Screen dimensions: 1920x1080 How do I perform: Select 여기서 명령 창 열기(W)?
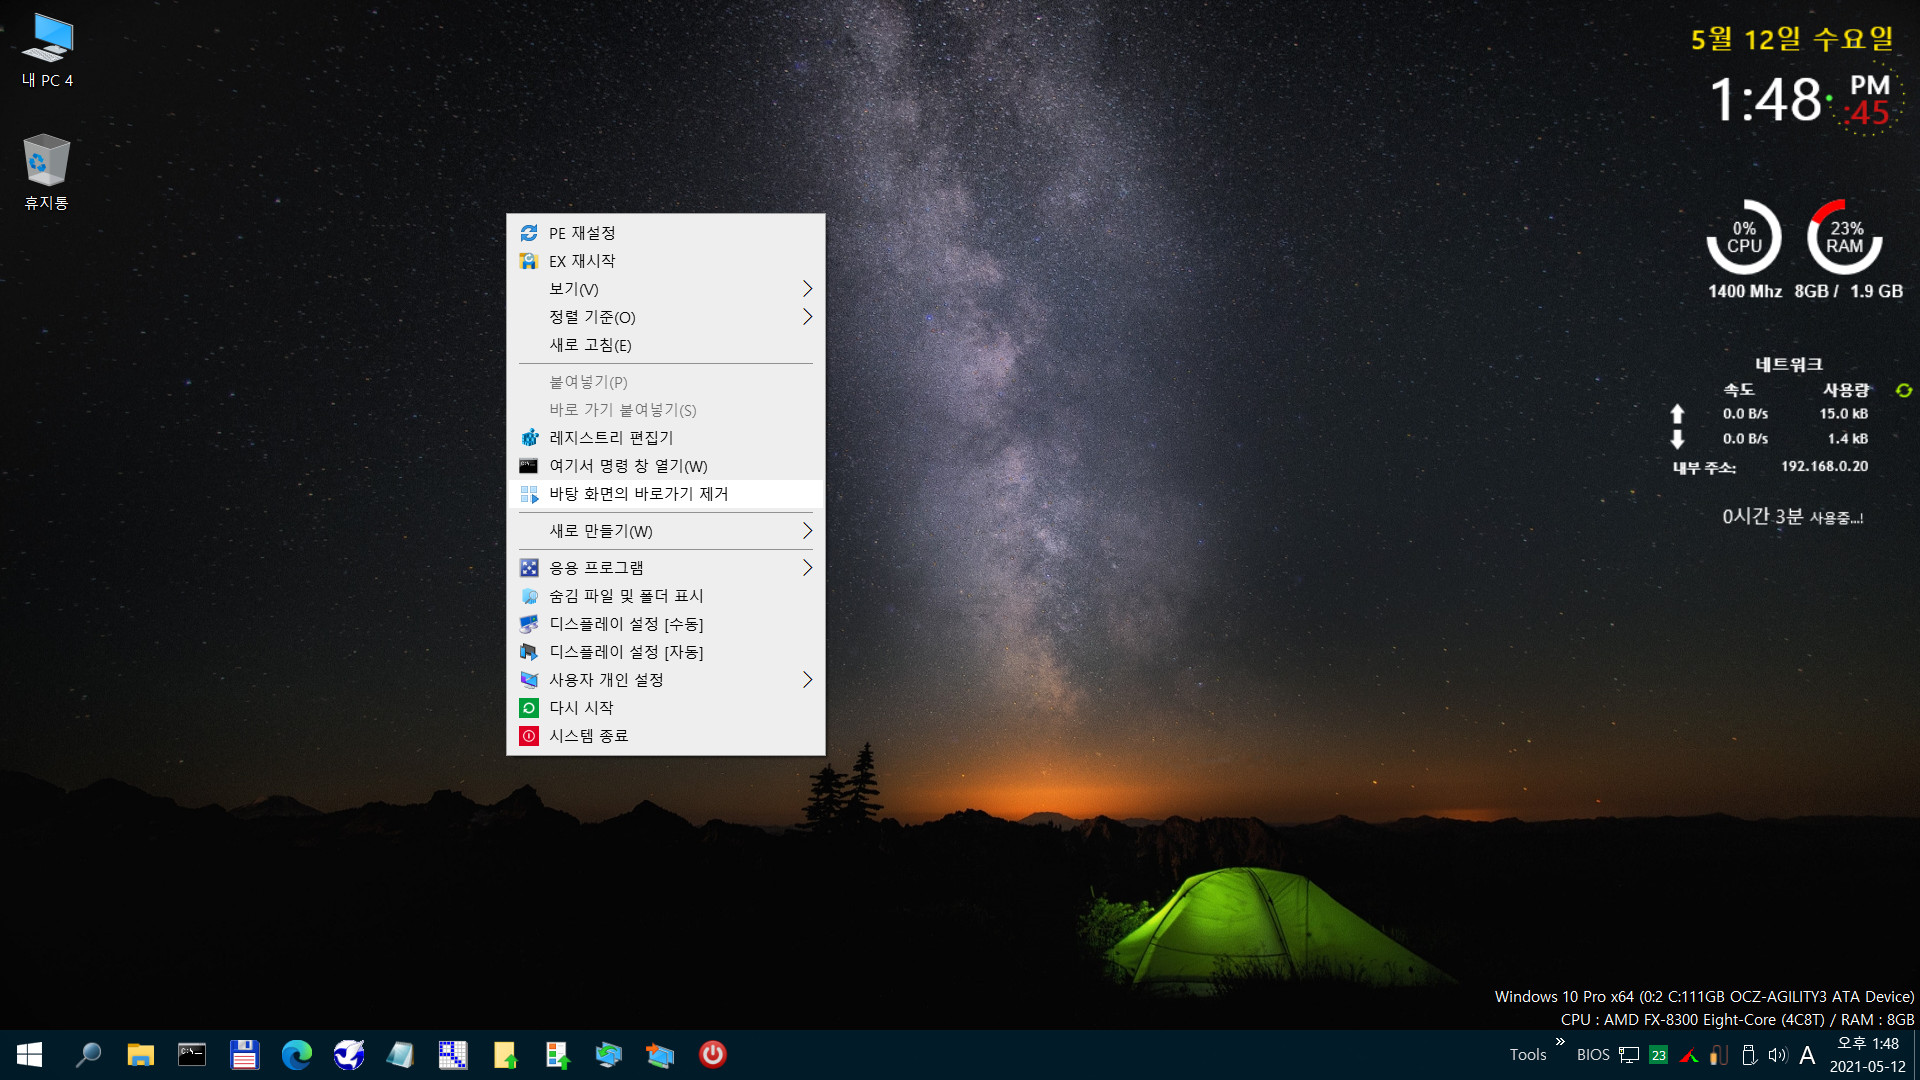pyautogui.click(x=666, y=466)
